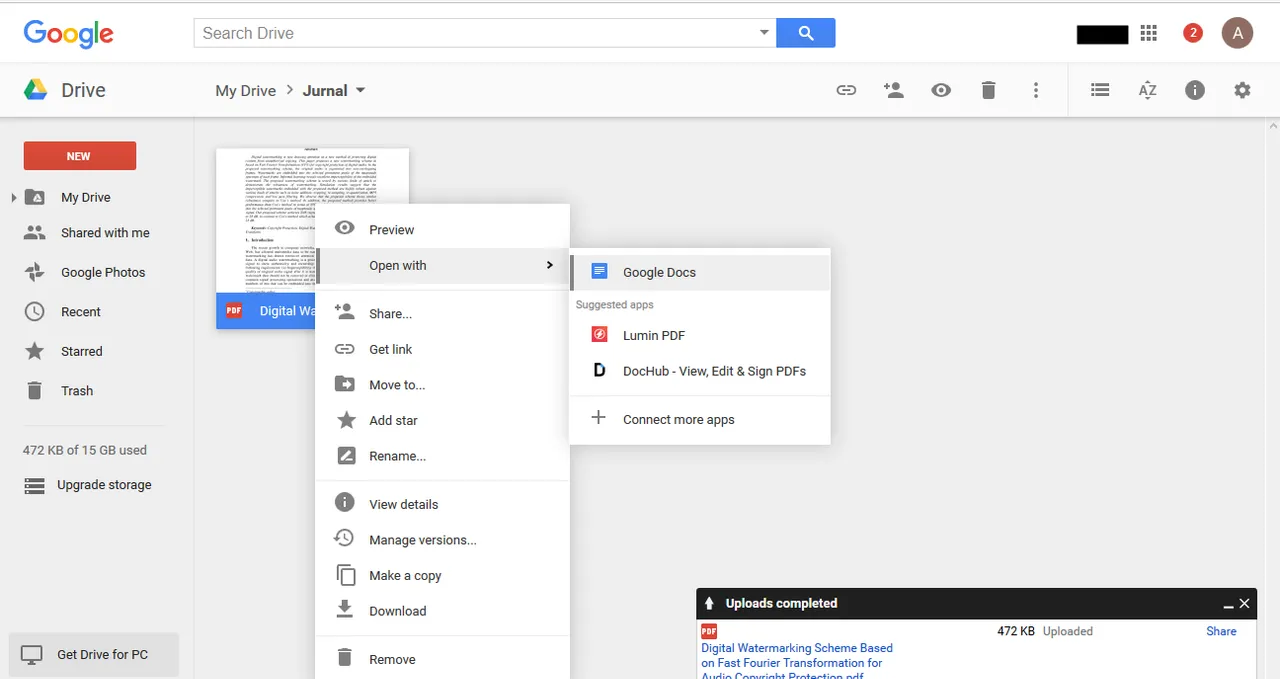Open the settings gear menu
Viewport: 1280px width, 679px height.
(x=1242, y=90)
